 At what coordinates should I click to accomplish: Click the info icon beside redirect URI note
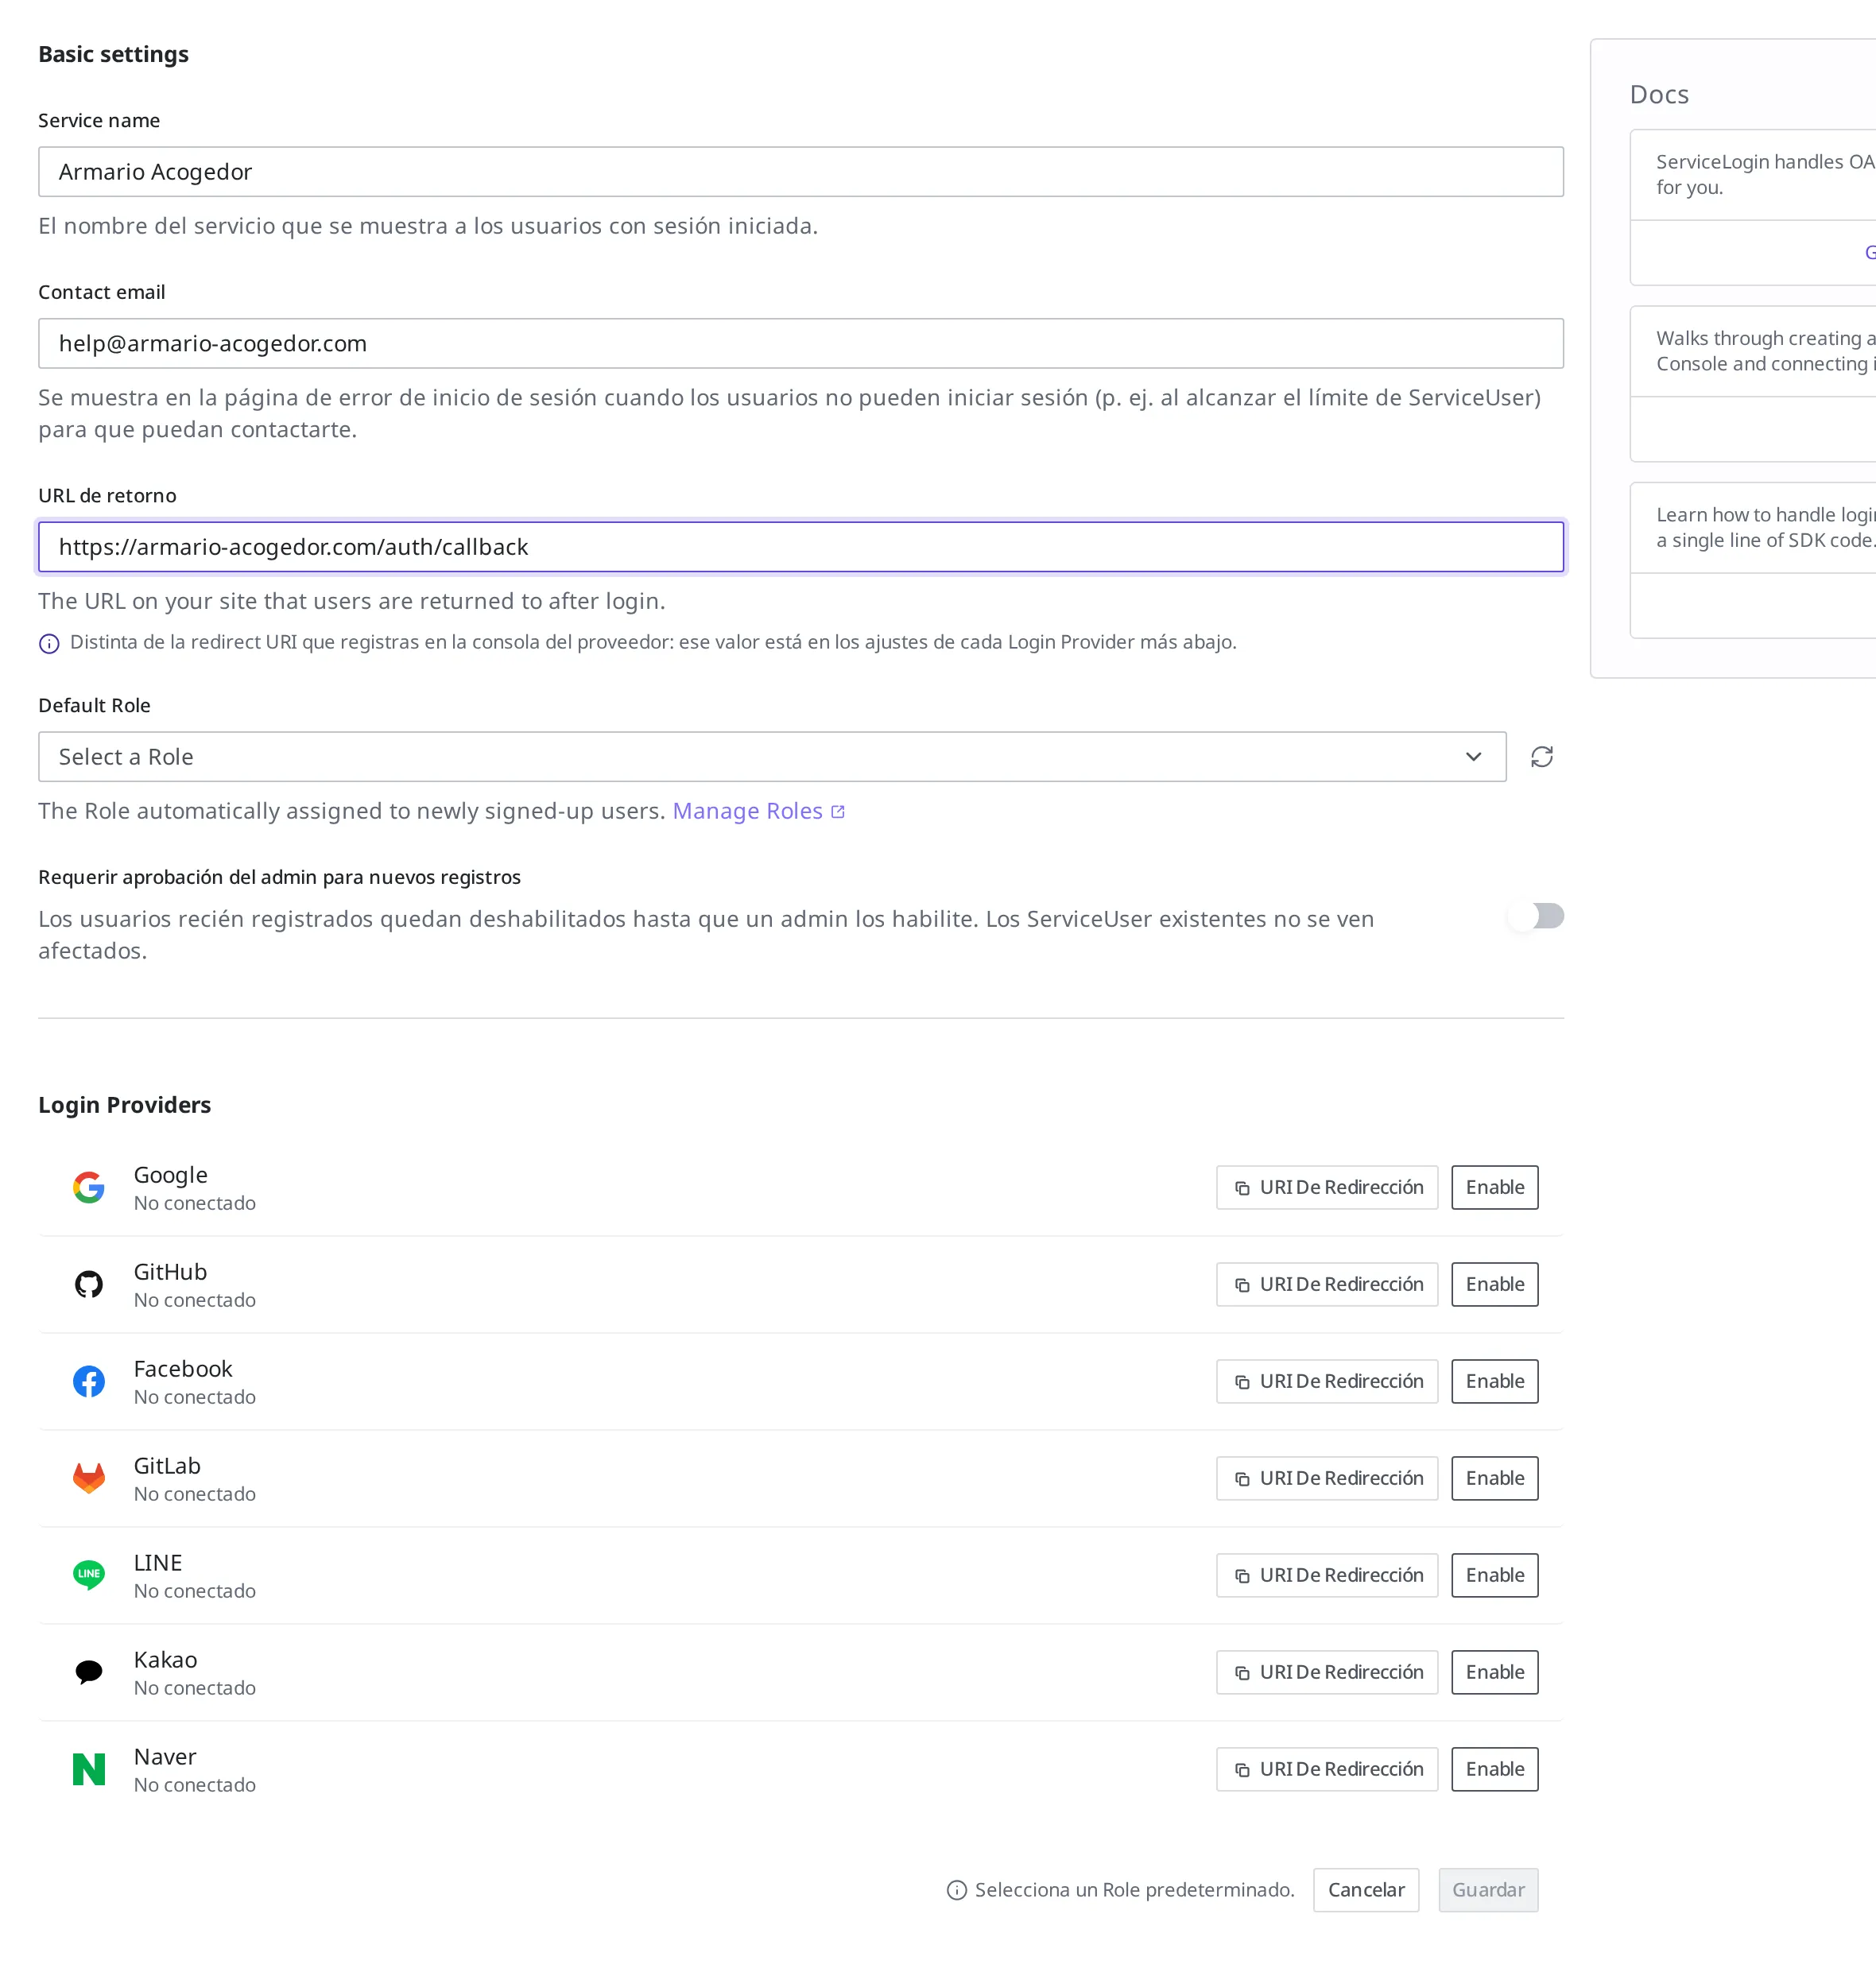click(x=49, y=643)
